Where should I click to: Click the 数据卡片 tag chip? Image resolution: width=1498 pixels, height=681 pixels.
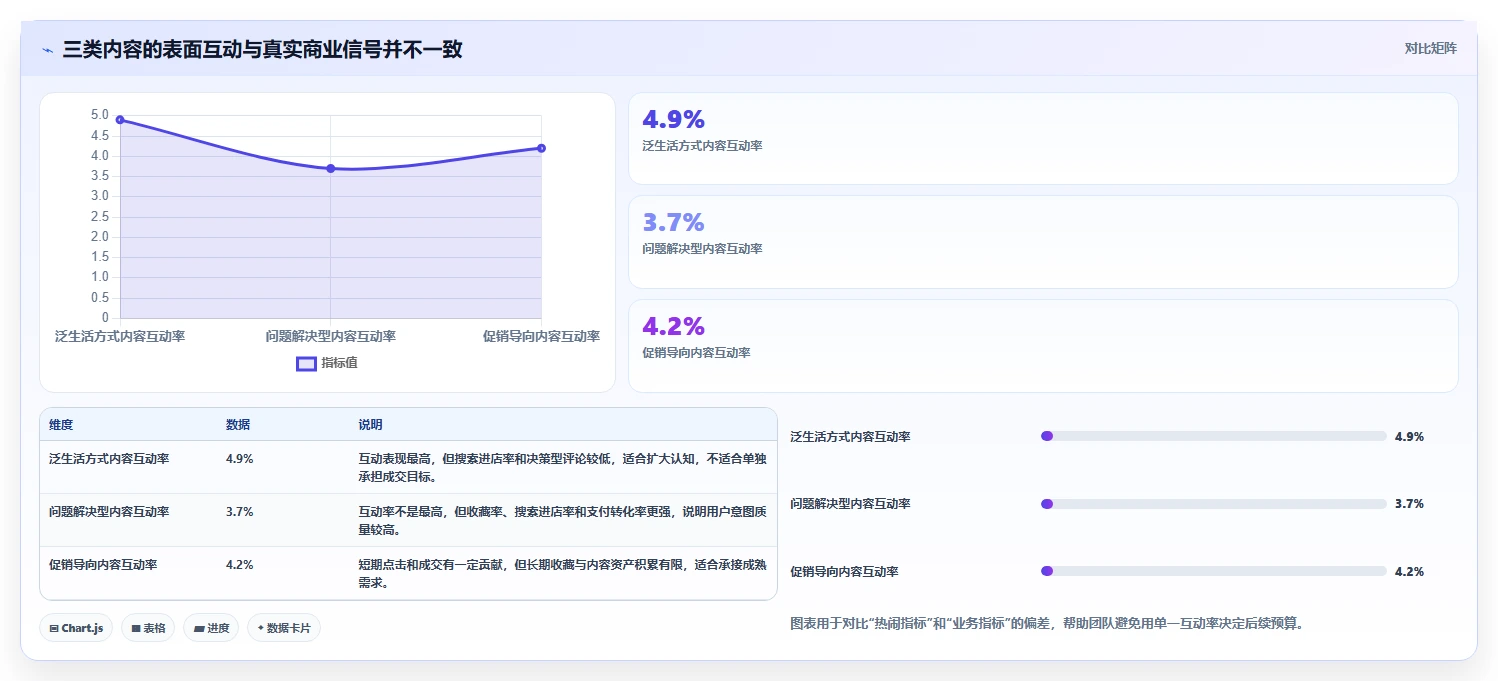[x=284, y=628]
